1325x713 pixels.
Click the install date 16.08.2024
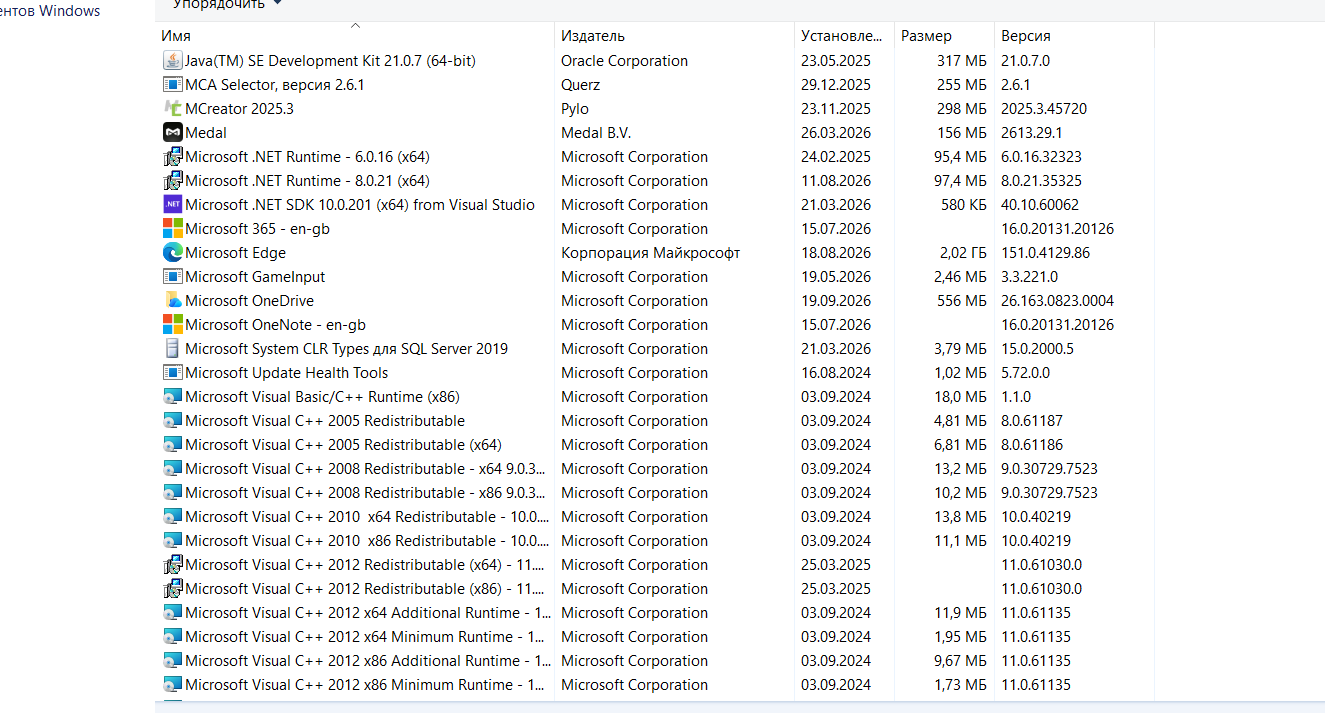coord(836,373)
